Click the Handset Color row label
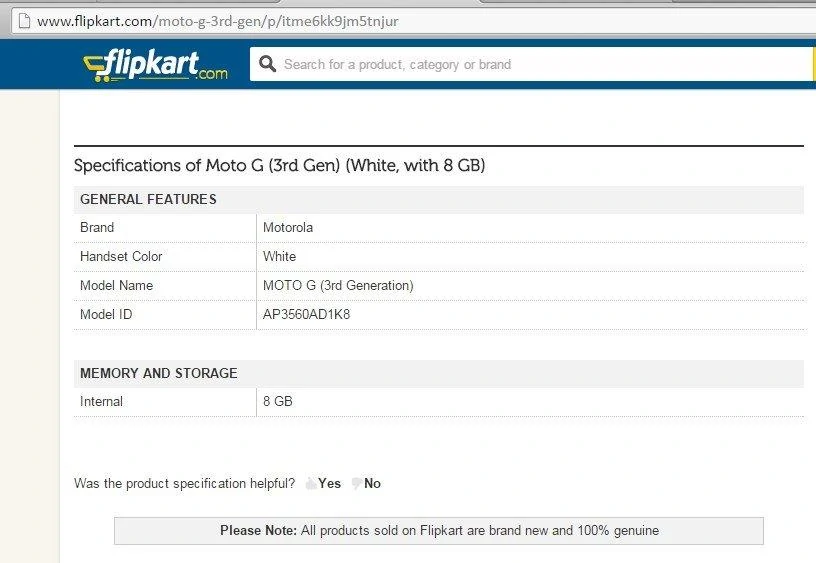 click(121, 257)
